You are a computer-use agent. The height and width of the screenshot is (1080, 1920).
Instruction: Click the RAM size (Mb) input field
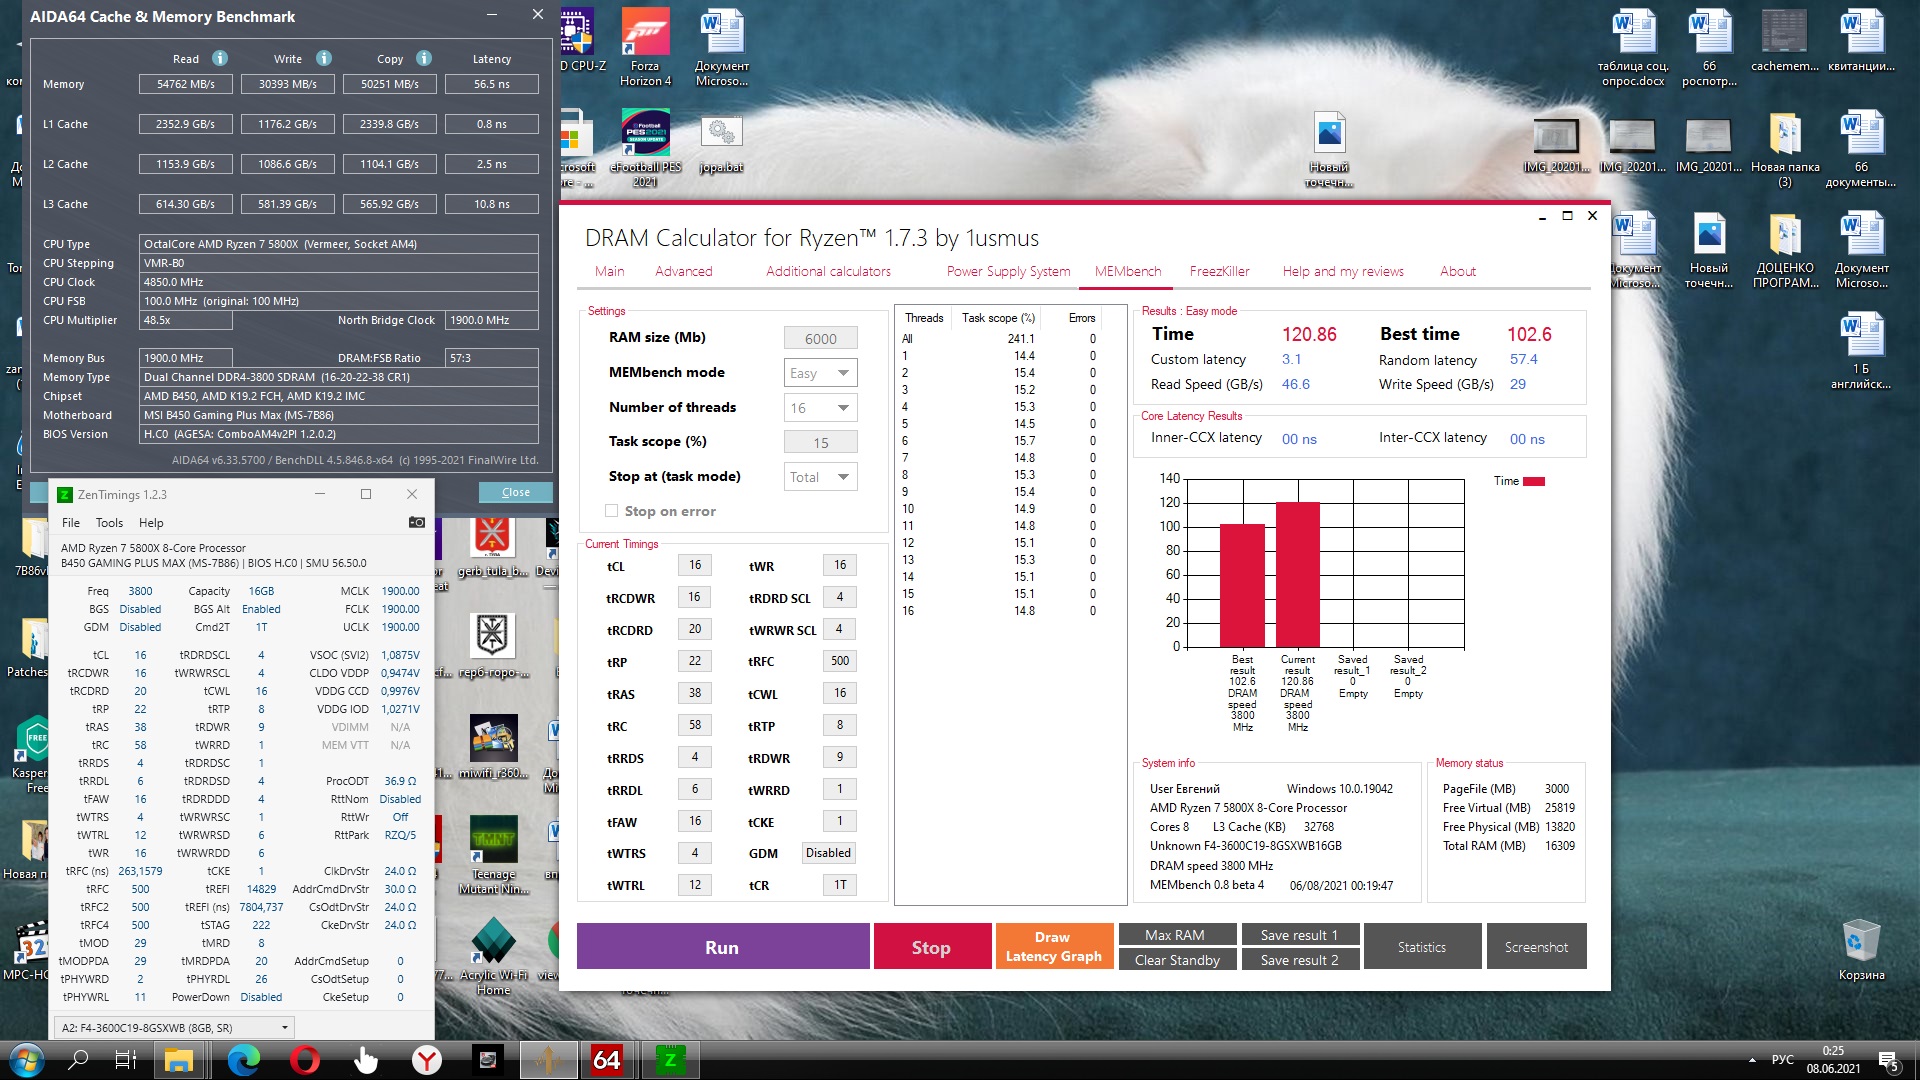(x=820, y=338)
